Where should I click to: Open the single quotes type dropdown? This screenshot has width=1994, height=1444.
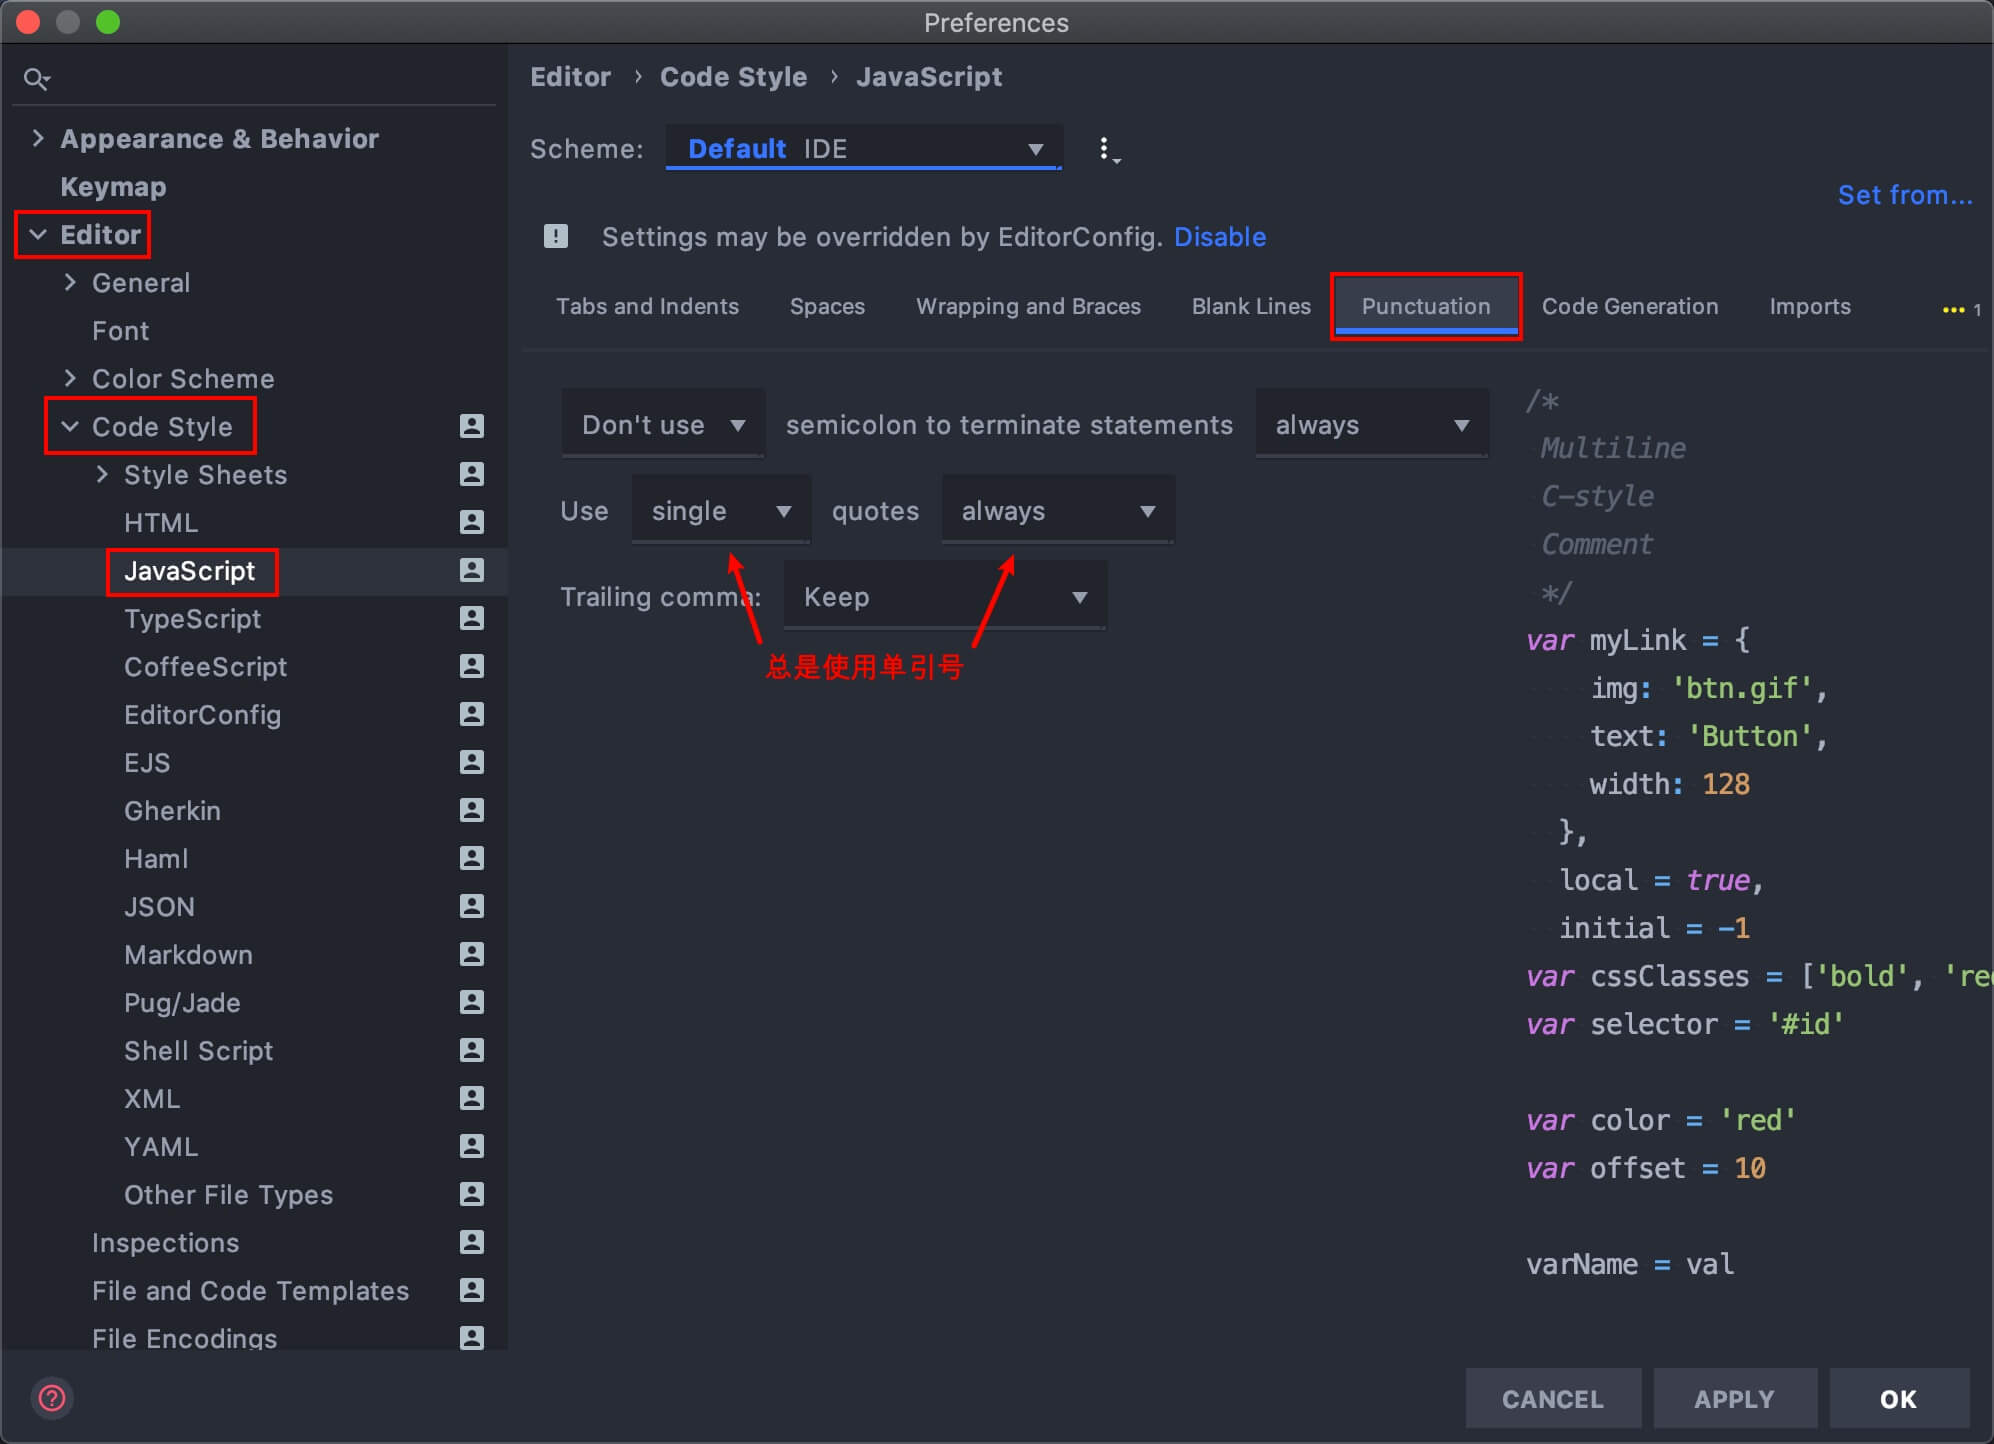click(x=721, y=511)
